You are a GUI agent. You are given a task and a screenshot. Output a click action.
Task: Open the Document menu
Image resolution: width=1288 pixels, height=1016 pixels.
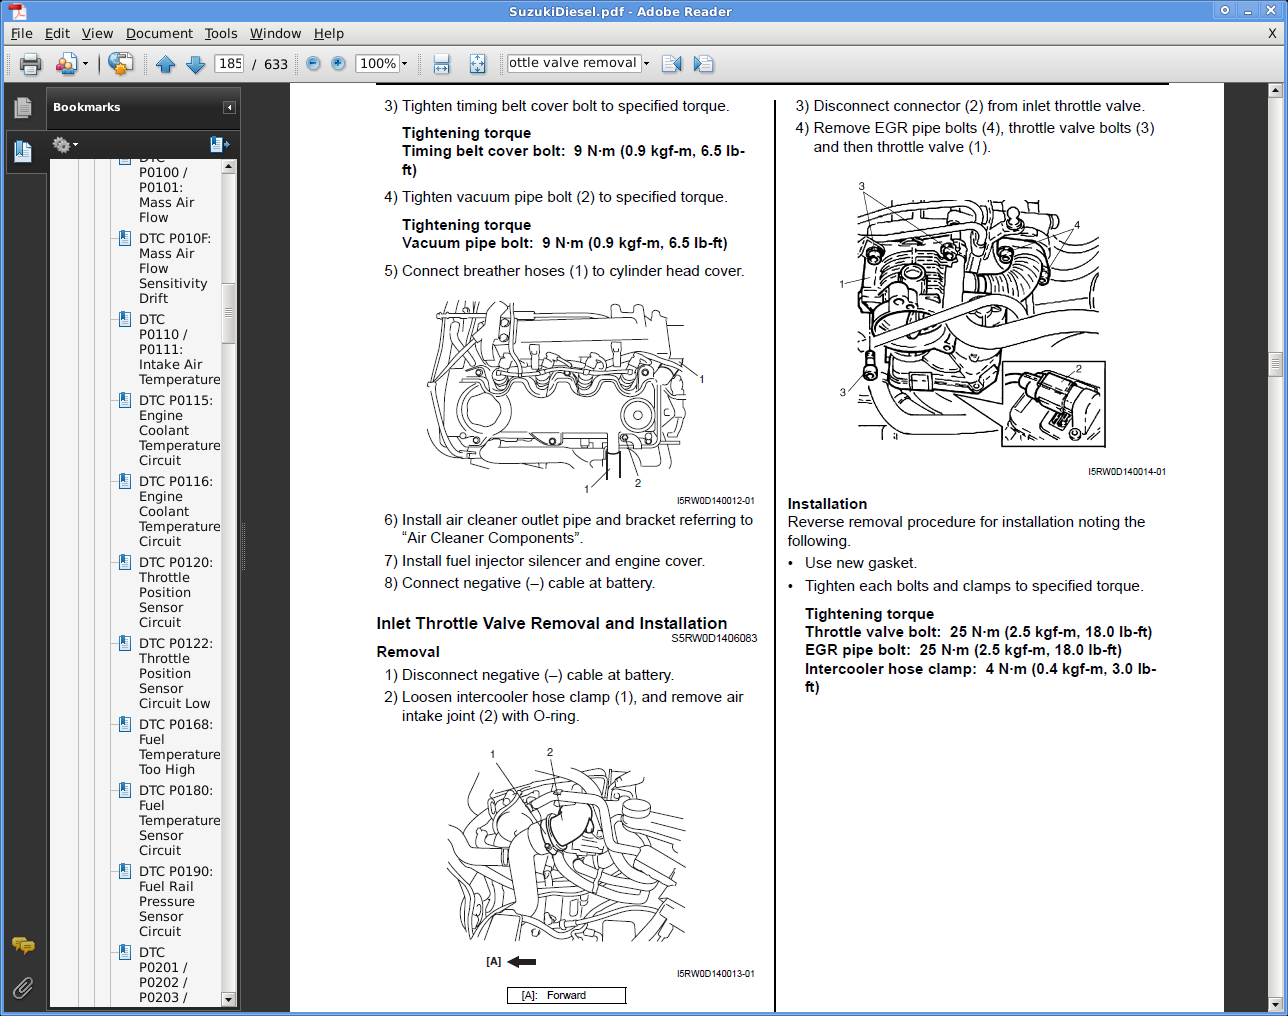click(x=159, y=33)
